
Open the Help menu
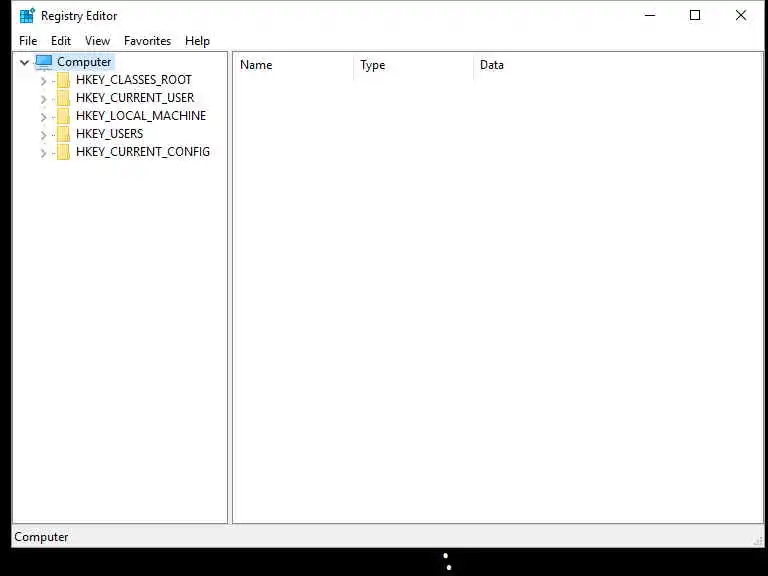(x=197, y=41)
